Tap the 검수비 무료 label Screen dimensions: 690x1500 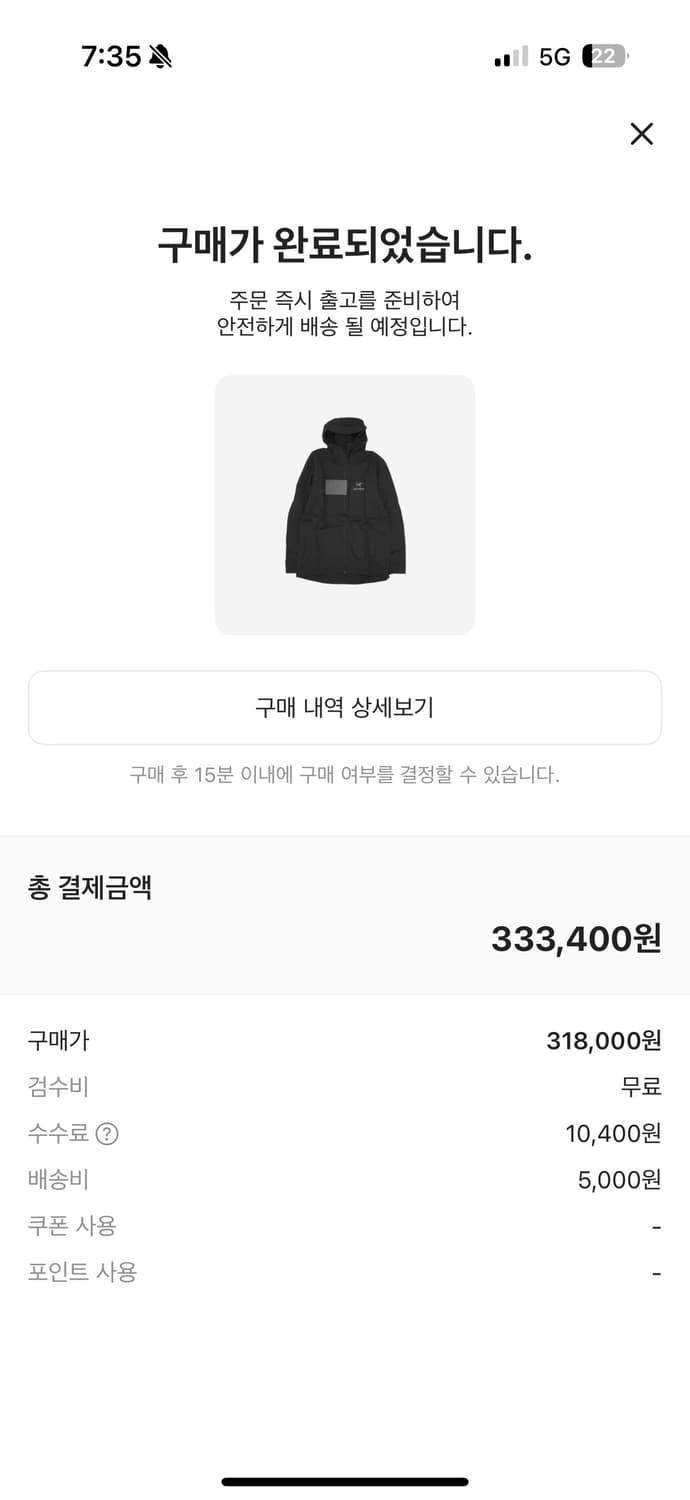pos(641,1087)
